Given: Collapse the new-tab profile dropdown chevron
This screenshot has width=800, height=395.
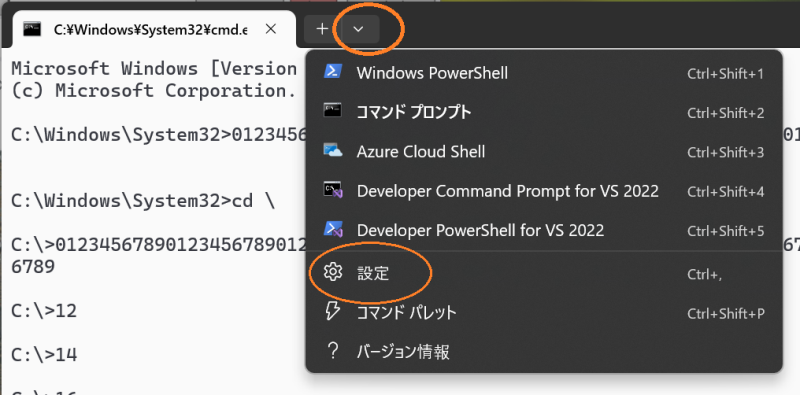Looking at the screenshot, I should pyautogui.click(x=358, y=29).
